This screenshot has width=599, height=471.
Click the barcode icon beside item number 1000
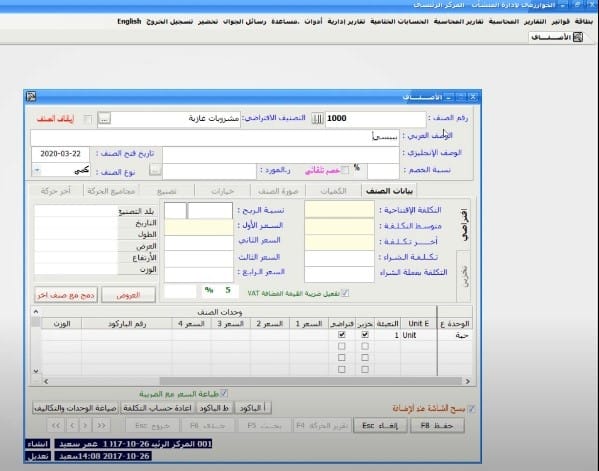317,118
